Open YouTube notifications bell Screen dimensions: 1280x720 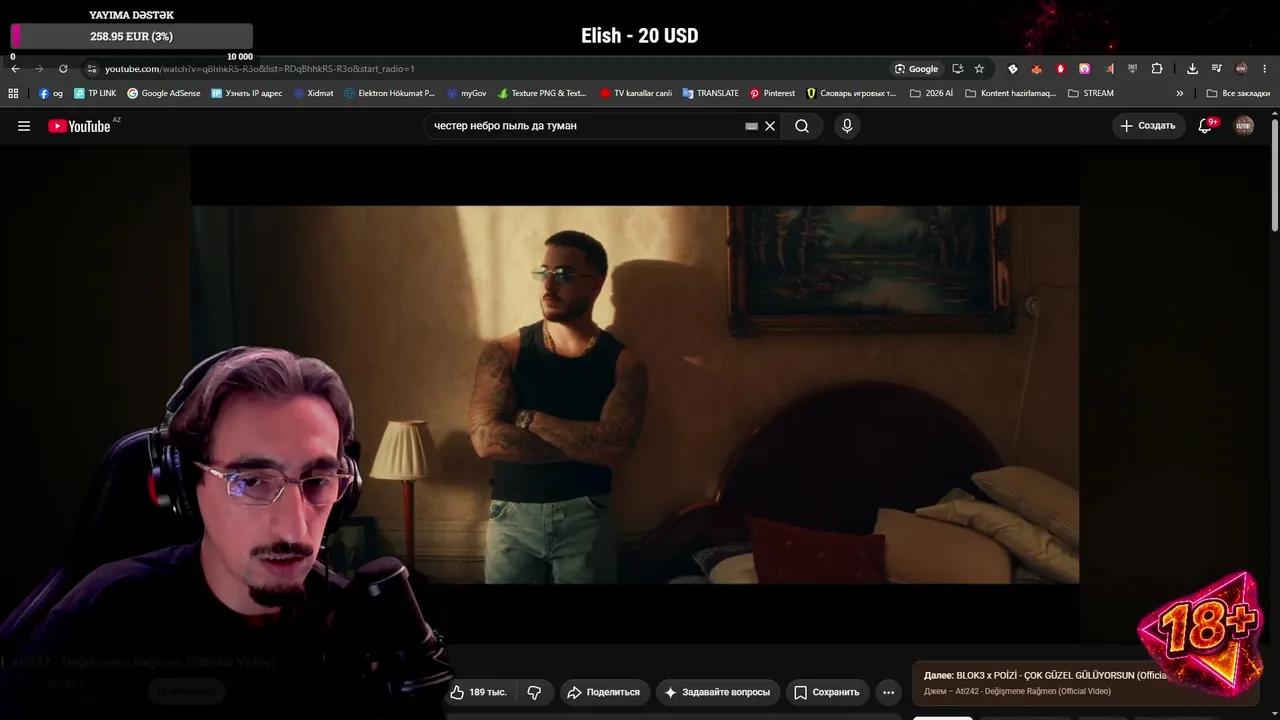[1205, 126]
